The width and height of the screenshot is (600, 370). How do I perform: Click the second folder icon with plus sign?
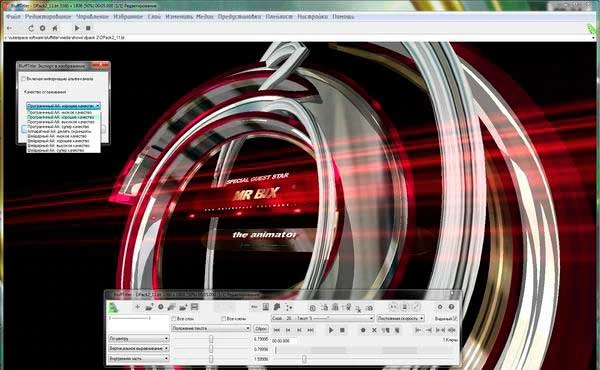[183, 307]
